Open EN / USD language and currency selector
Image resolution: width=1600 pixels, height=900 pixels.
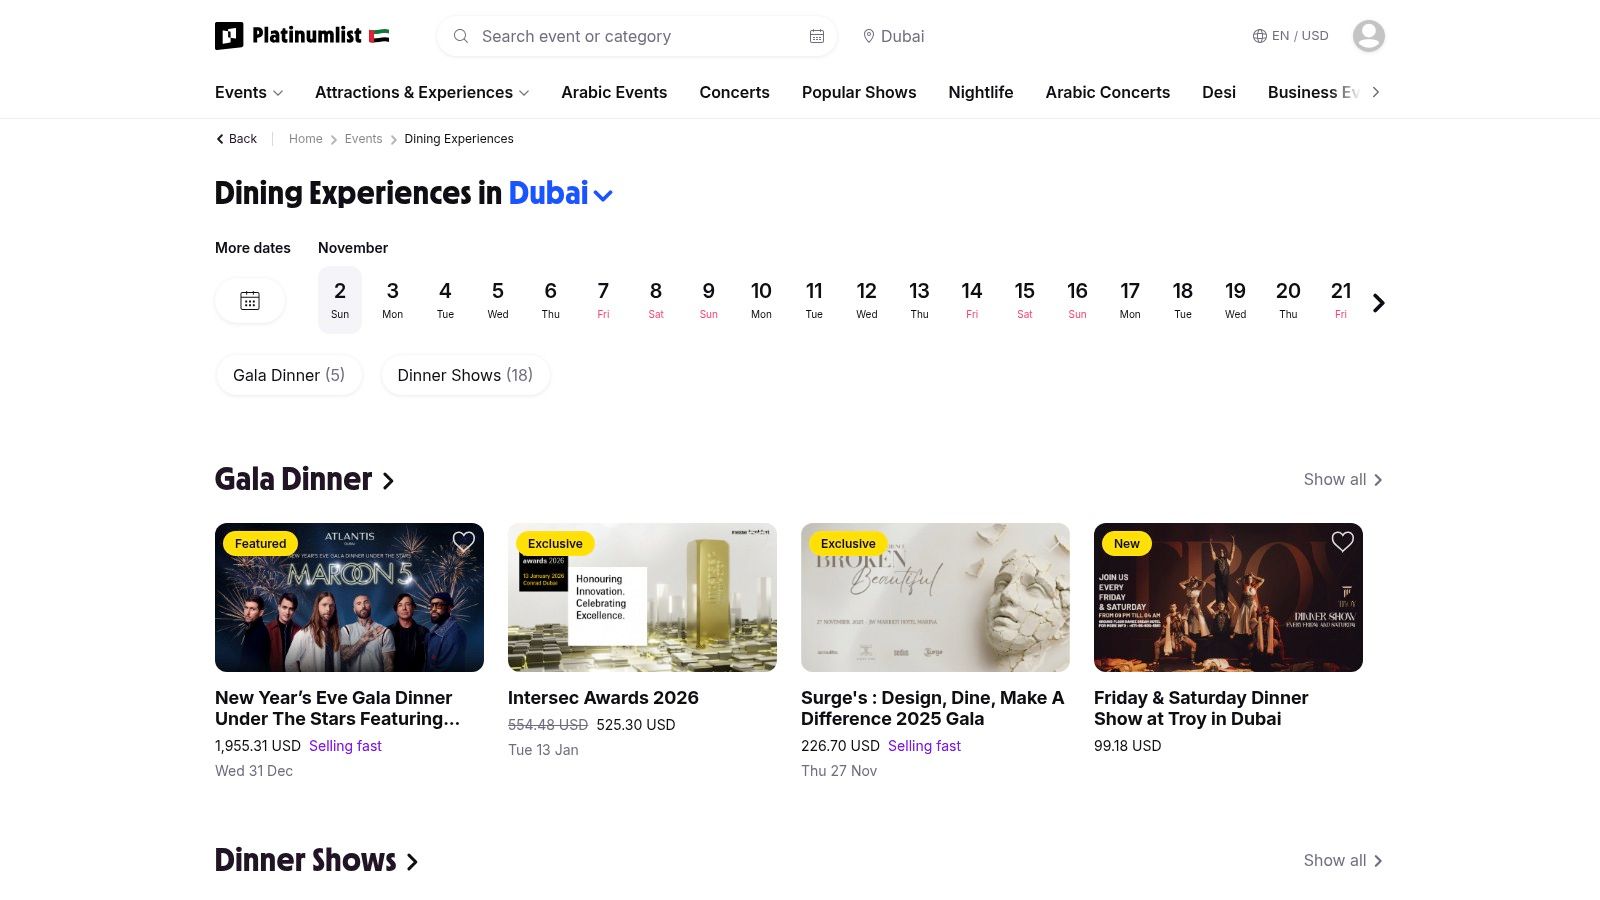pos(1290,36)
